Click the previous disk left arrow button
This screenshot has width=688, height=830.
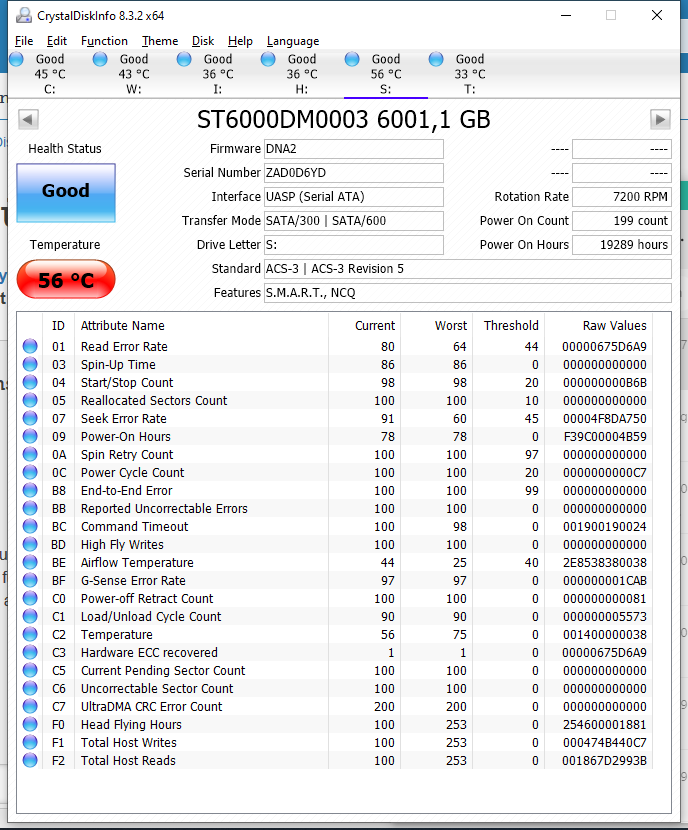tap(29, 120)
